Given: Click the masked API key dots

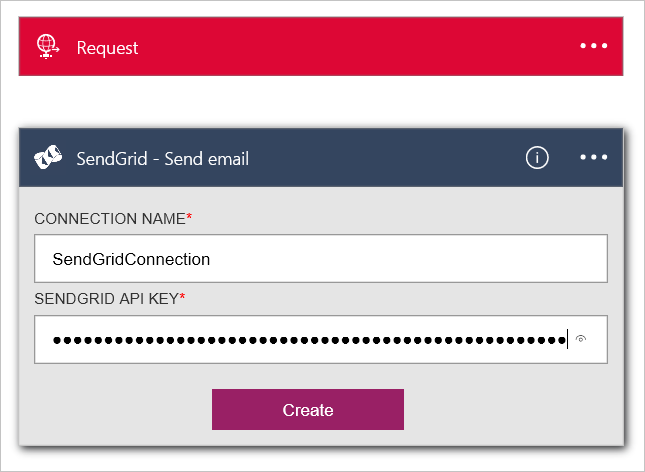Looking at the screenshot, I should (309, 340).
